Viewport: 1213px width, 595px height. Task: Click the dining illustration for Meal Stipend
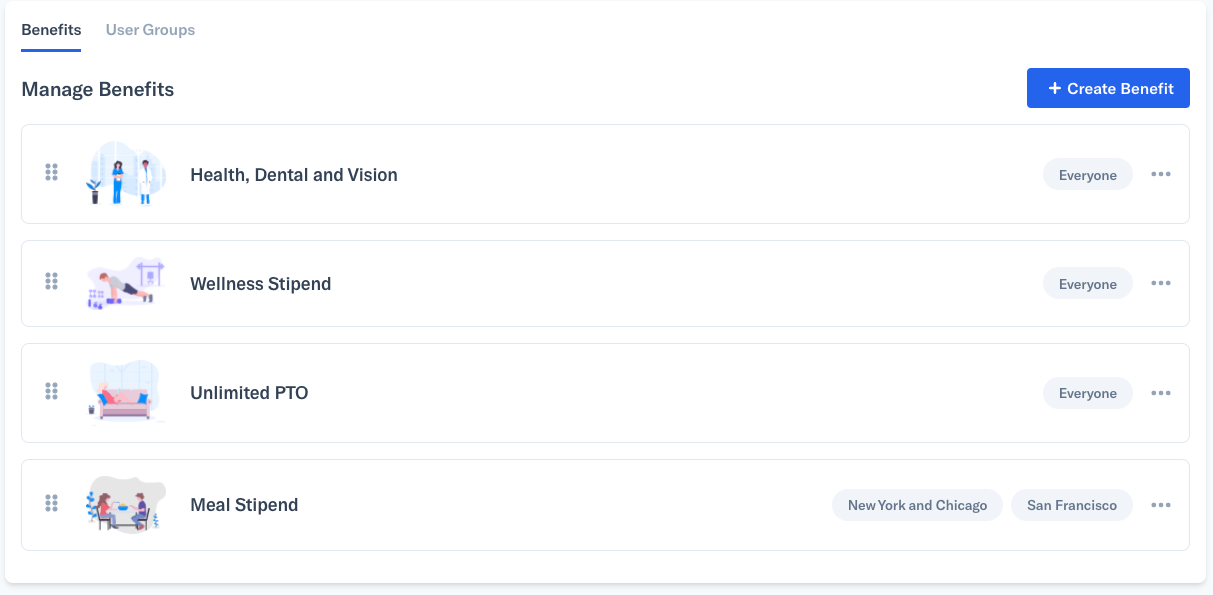[125, 505]
